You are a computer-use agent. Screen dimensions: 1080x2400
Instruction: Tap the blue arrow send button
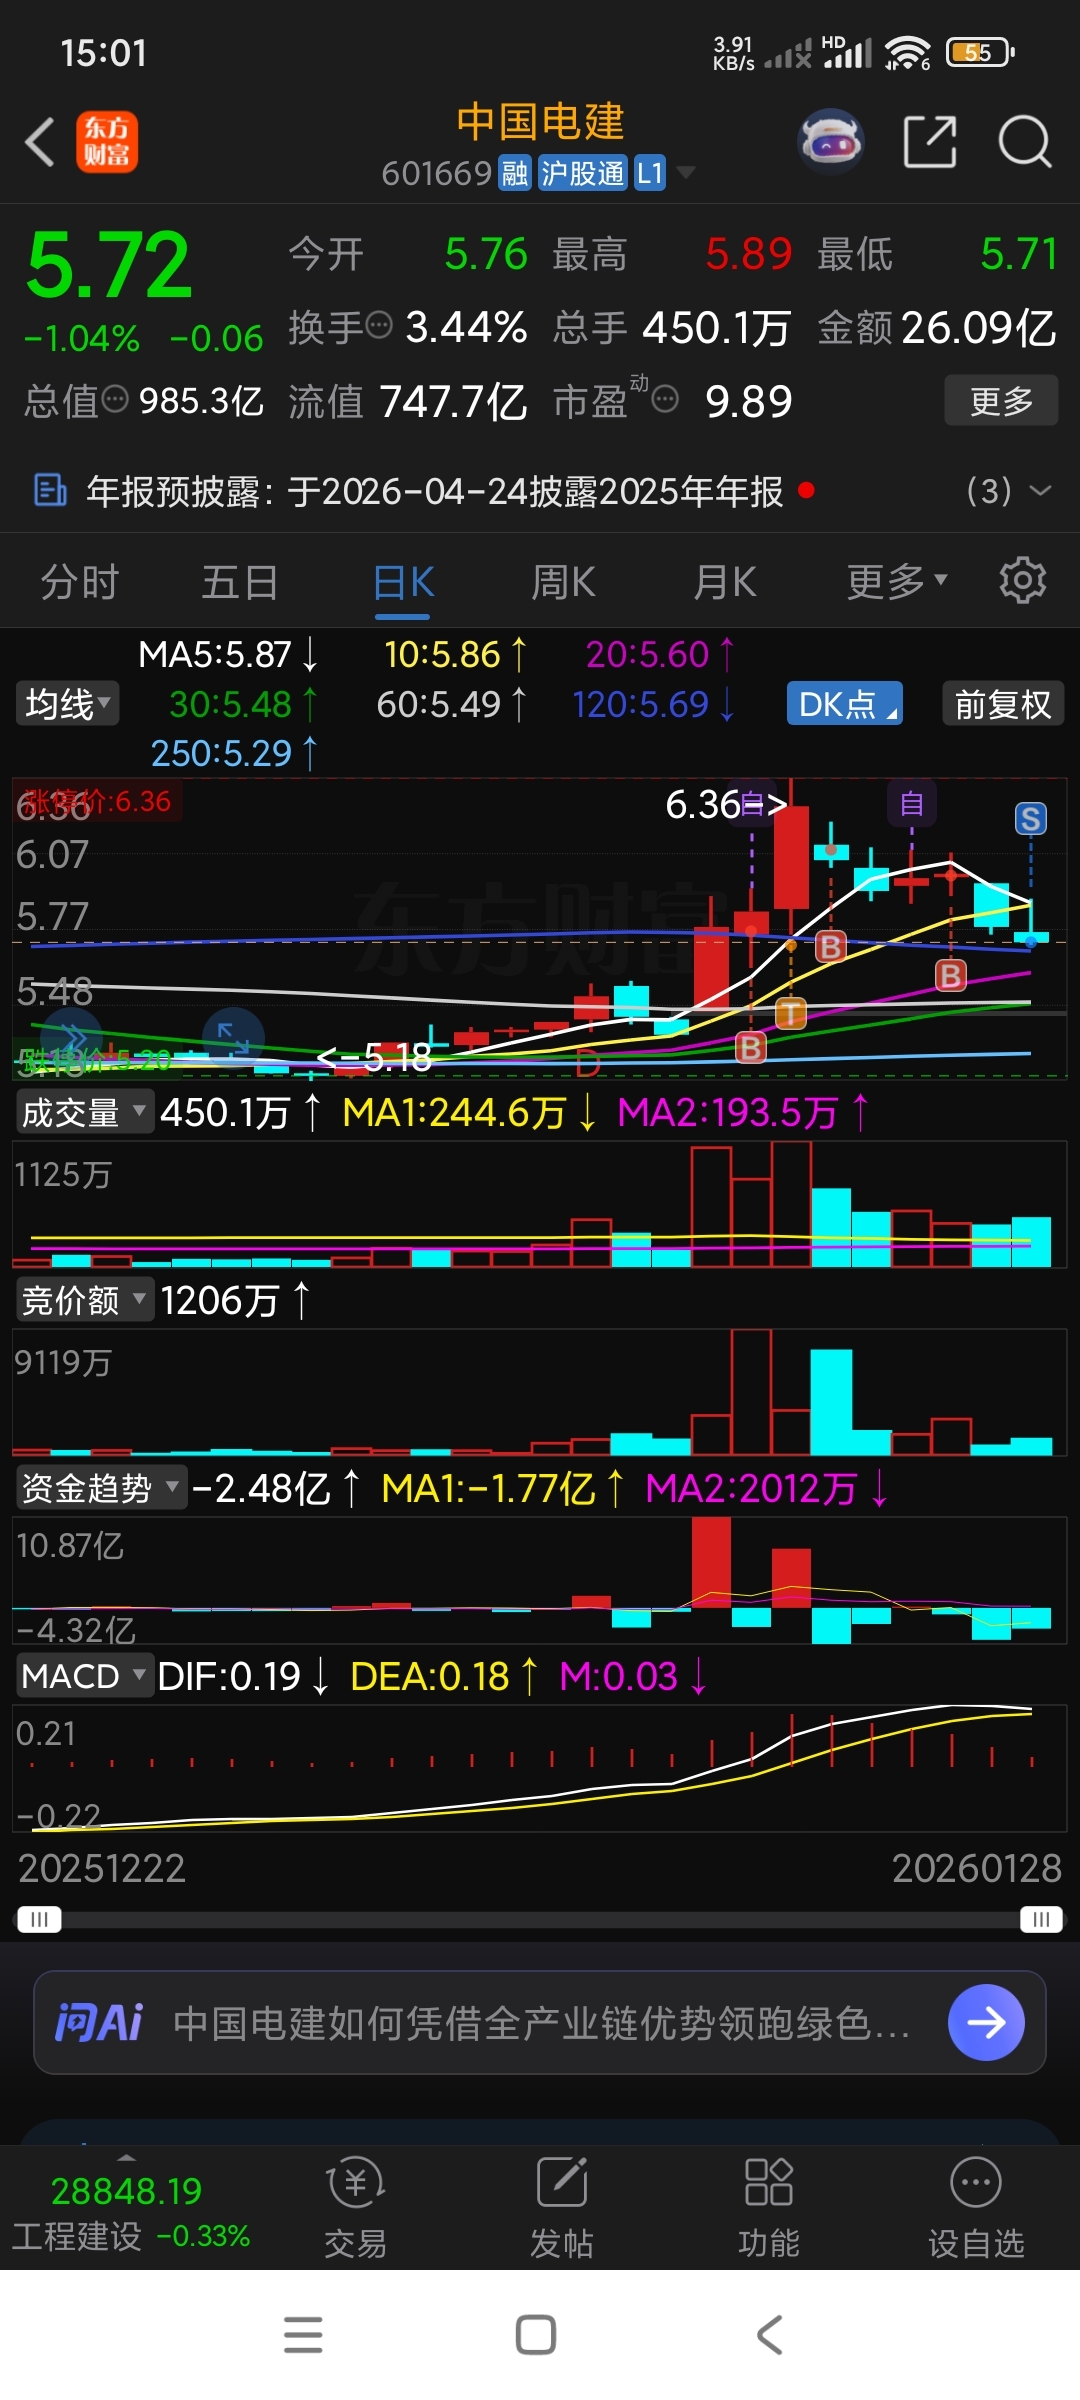[x=986, y=2022]
